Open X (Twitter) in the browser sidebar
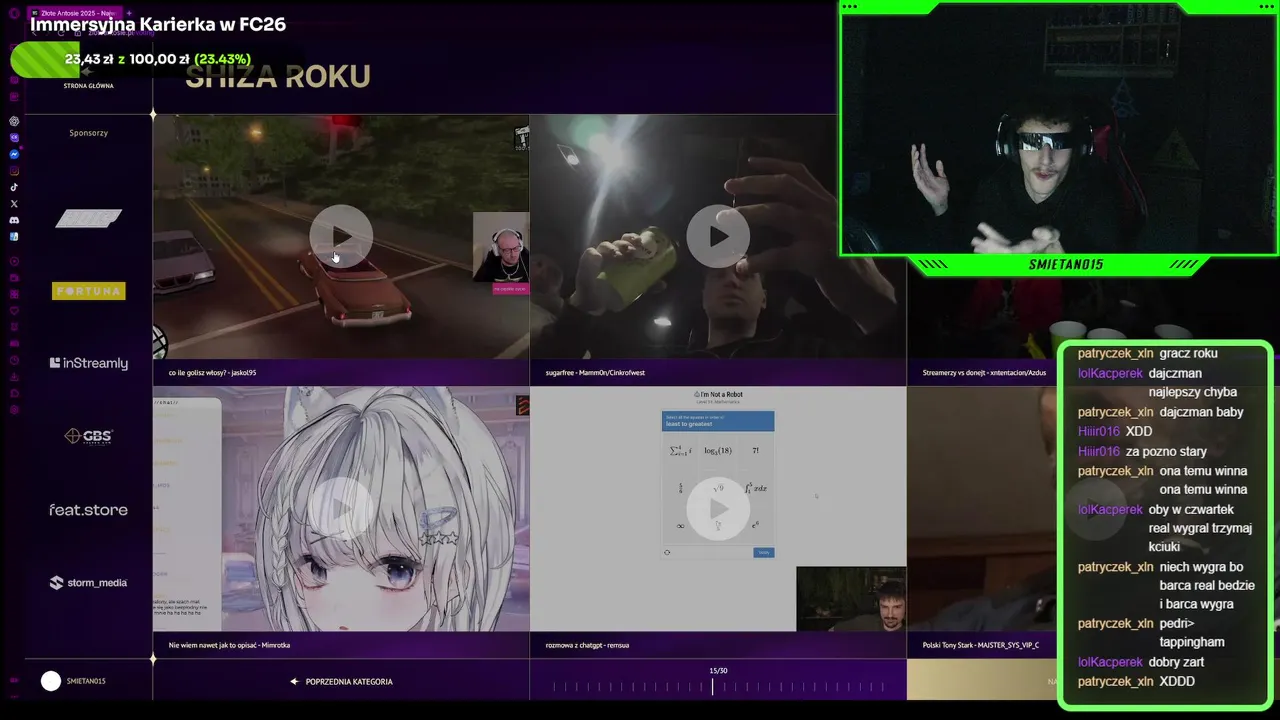Screen dimensions: 1280x720 [x=14, y=203]
